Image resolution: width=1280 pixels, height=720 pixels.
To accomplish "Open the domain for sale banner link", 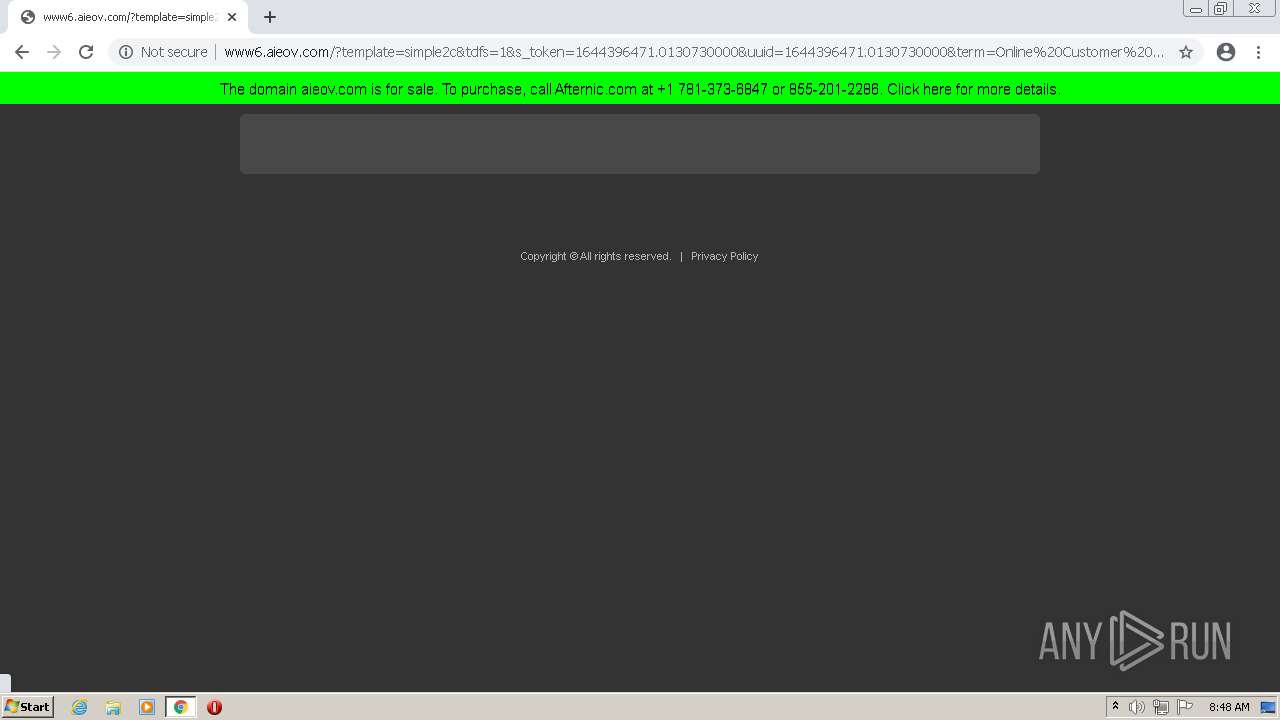I will pos(640,89).
